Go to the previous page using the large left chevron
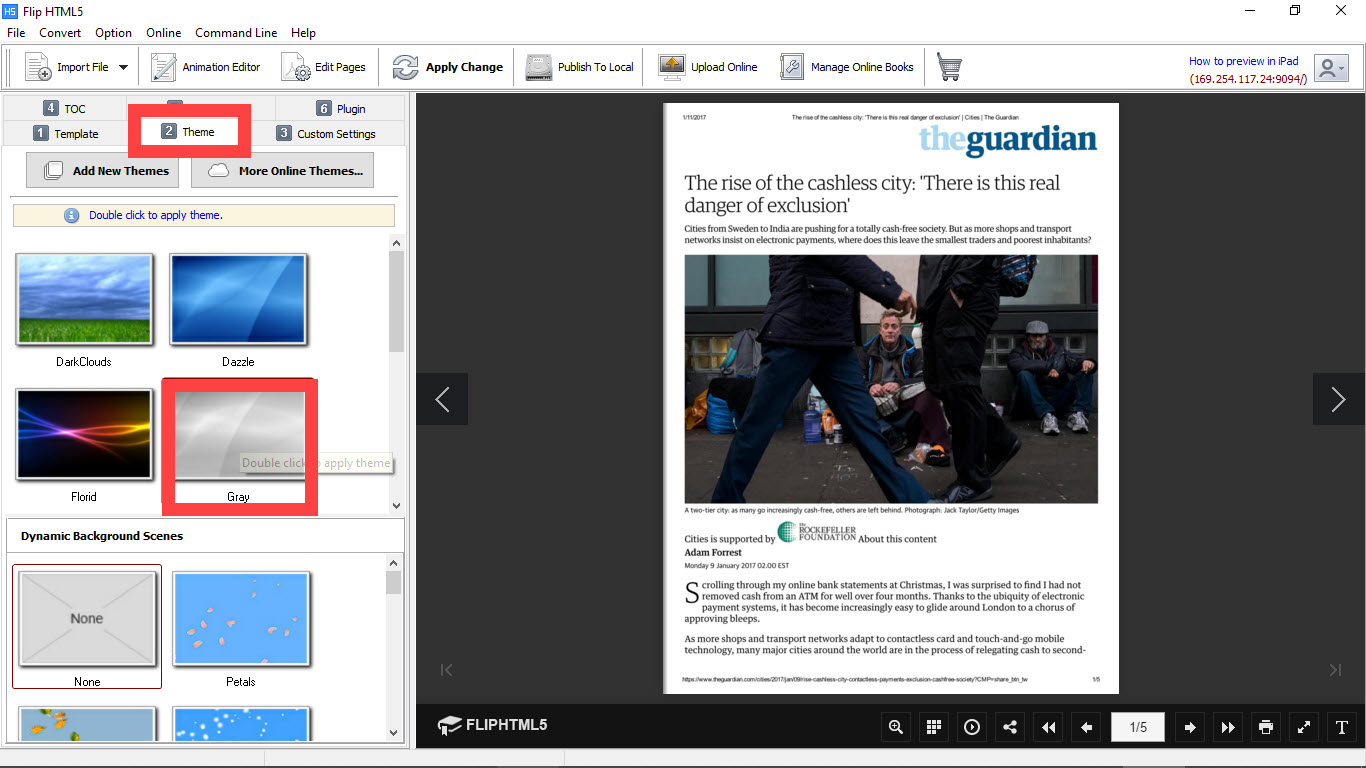 point(442,399)
